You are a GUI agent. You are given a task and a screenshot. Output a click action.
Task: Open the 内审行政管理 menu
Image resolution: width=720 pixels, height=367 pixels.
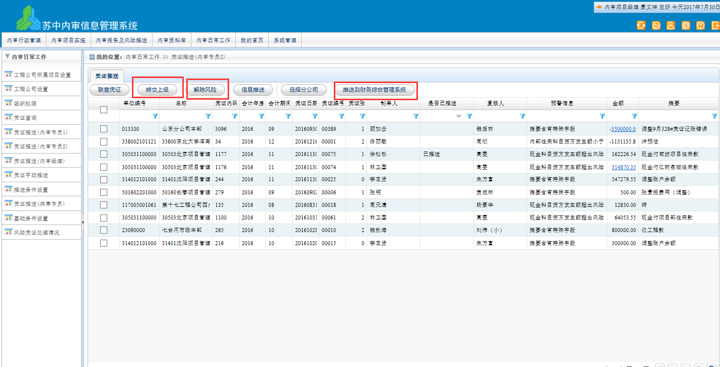(24, 40)
